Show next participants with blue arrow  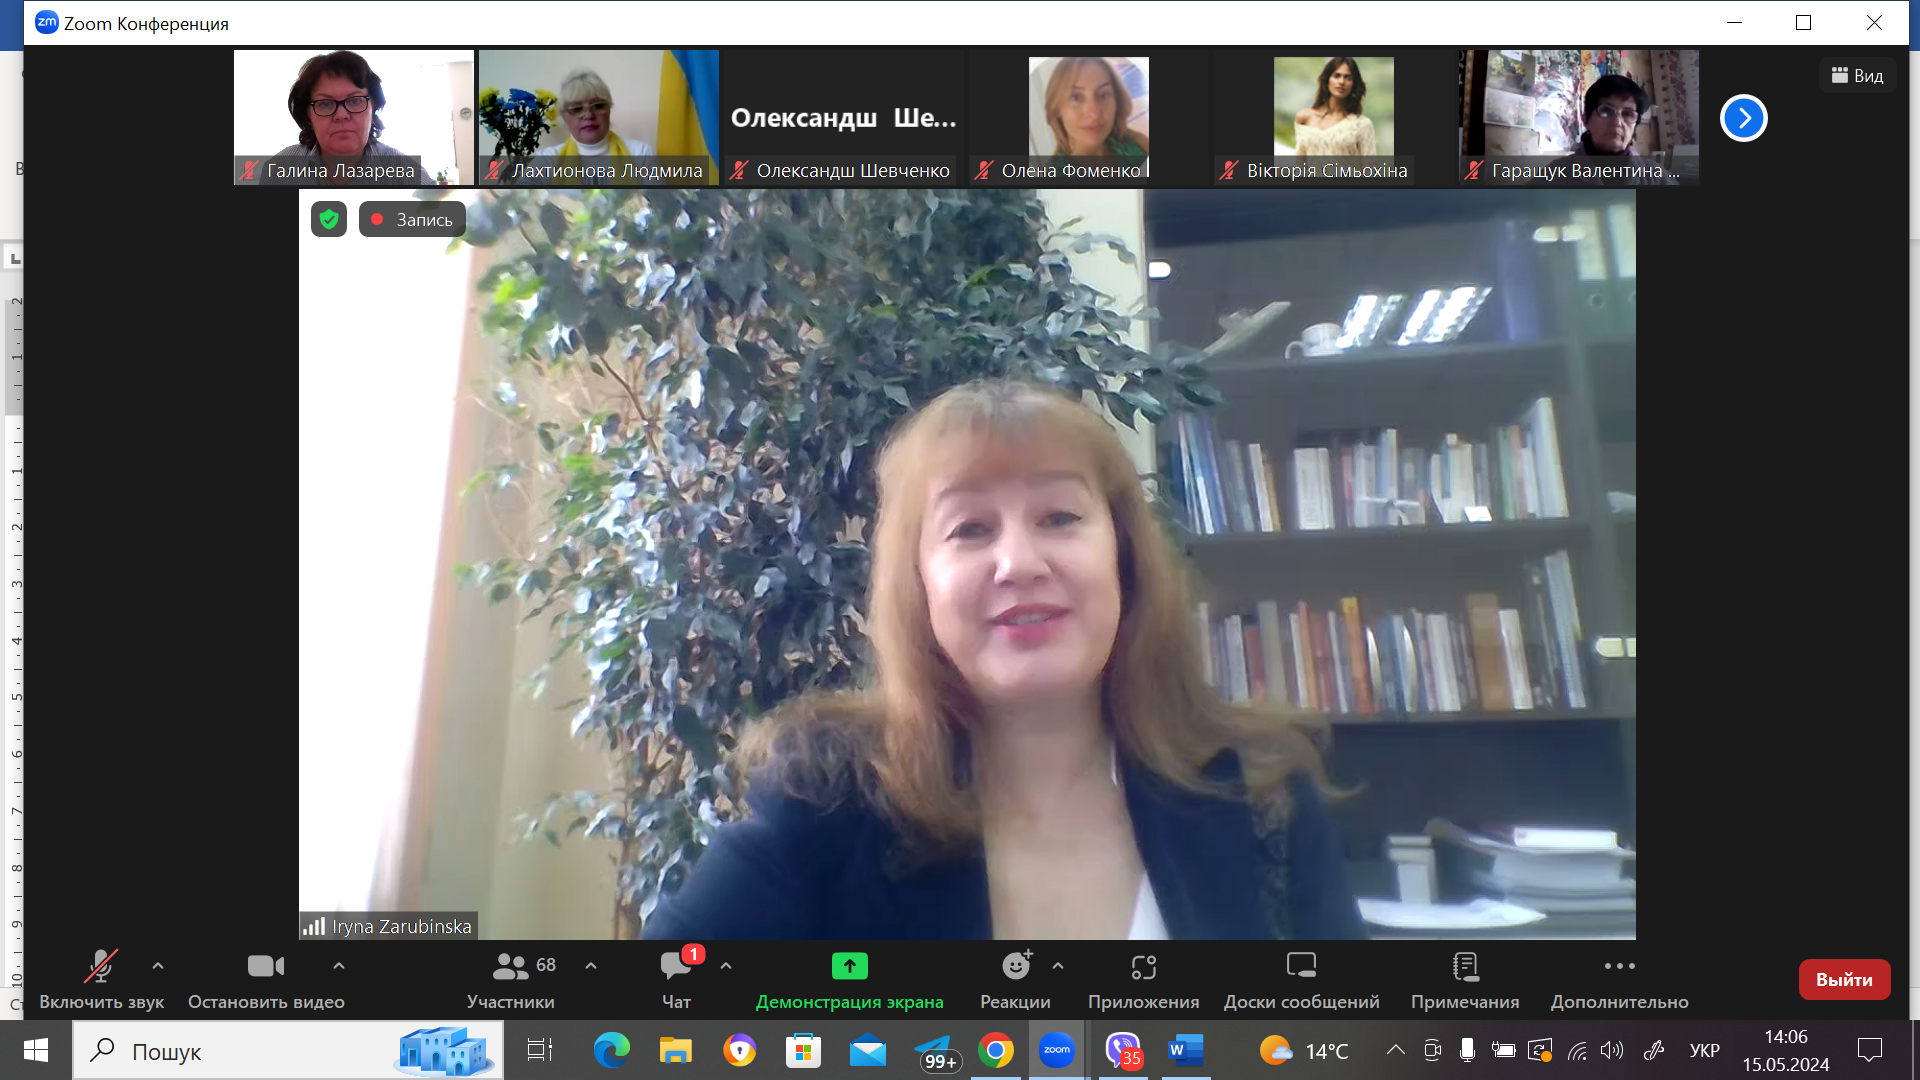[x=1743, y=118]
